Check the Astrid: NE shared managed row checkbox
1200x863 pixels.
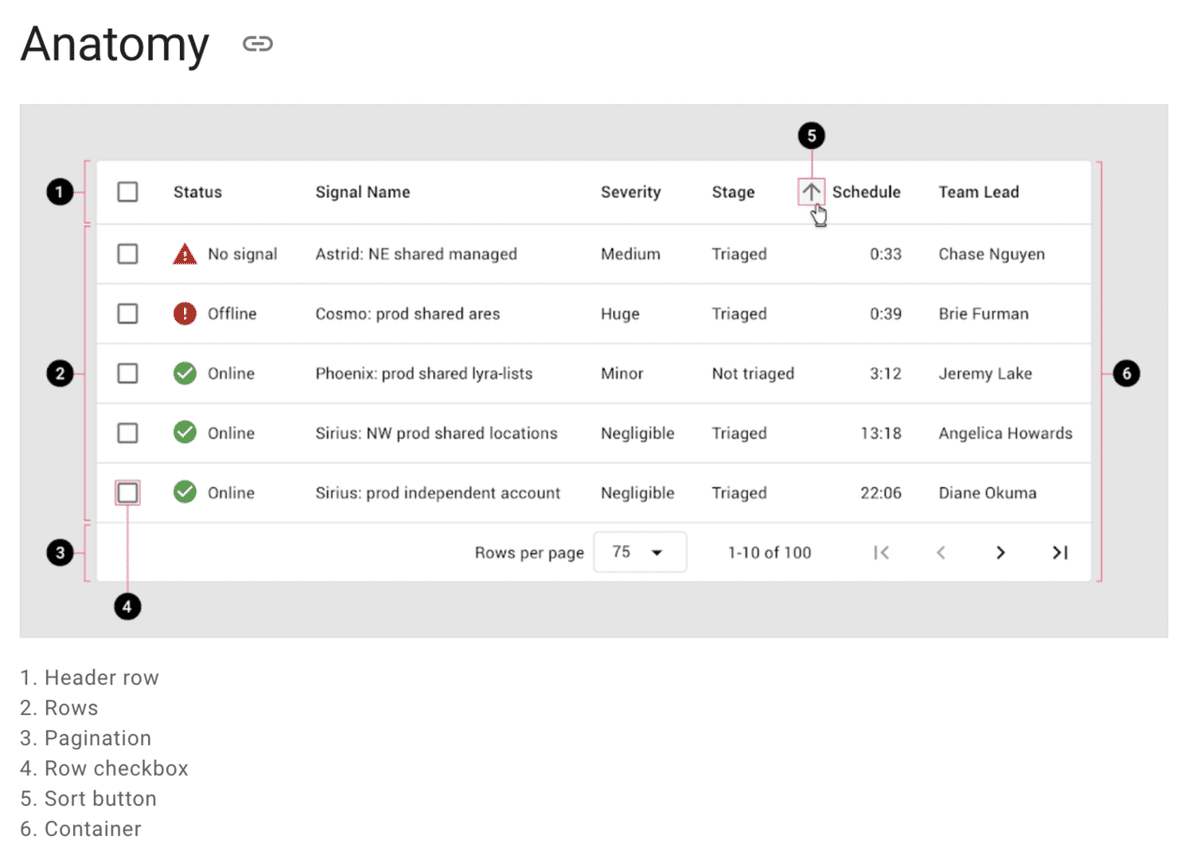tap(127, 254)
